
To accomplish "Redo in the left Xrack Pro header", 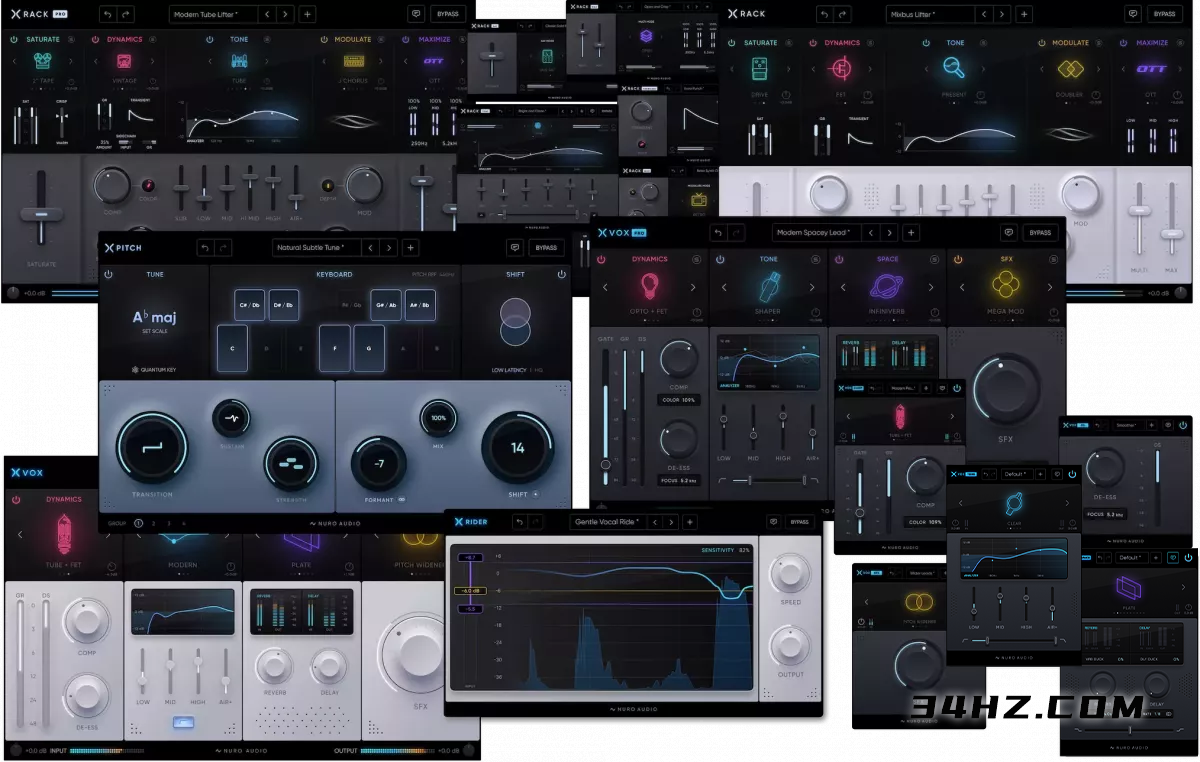I will coord(126,14).
